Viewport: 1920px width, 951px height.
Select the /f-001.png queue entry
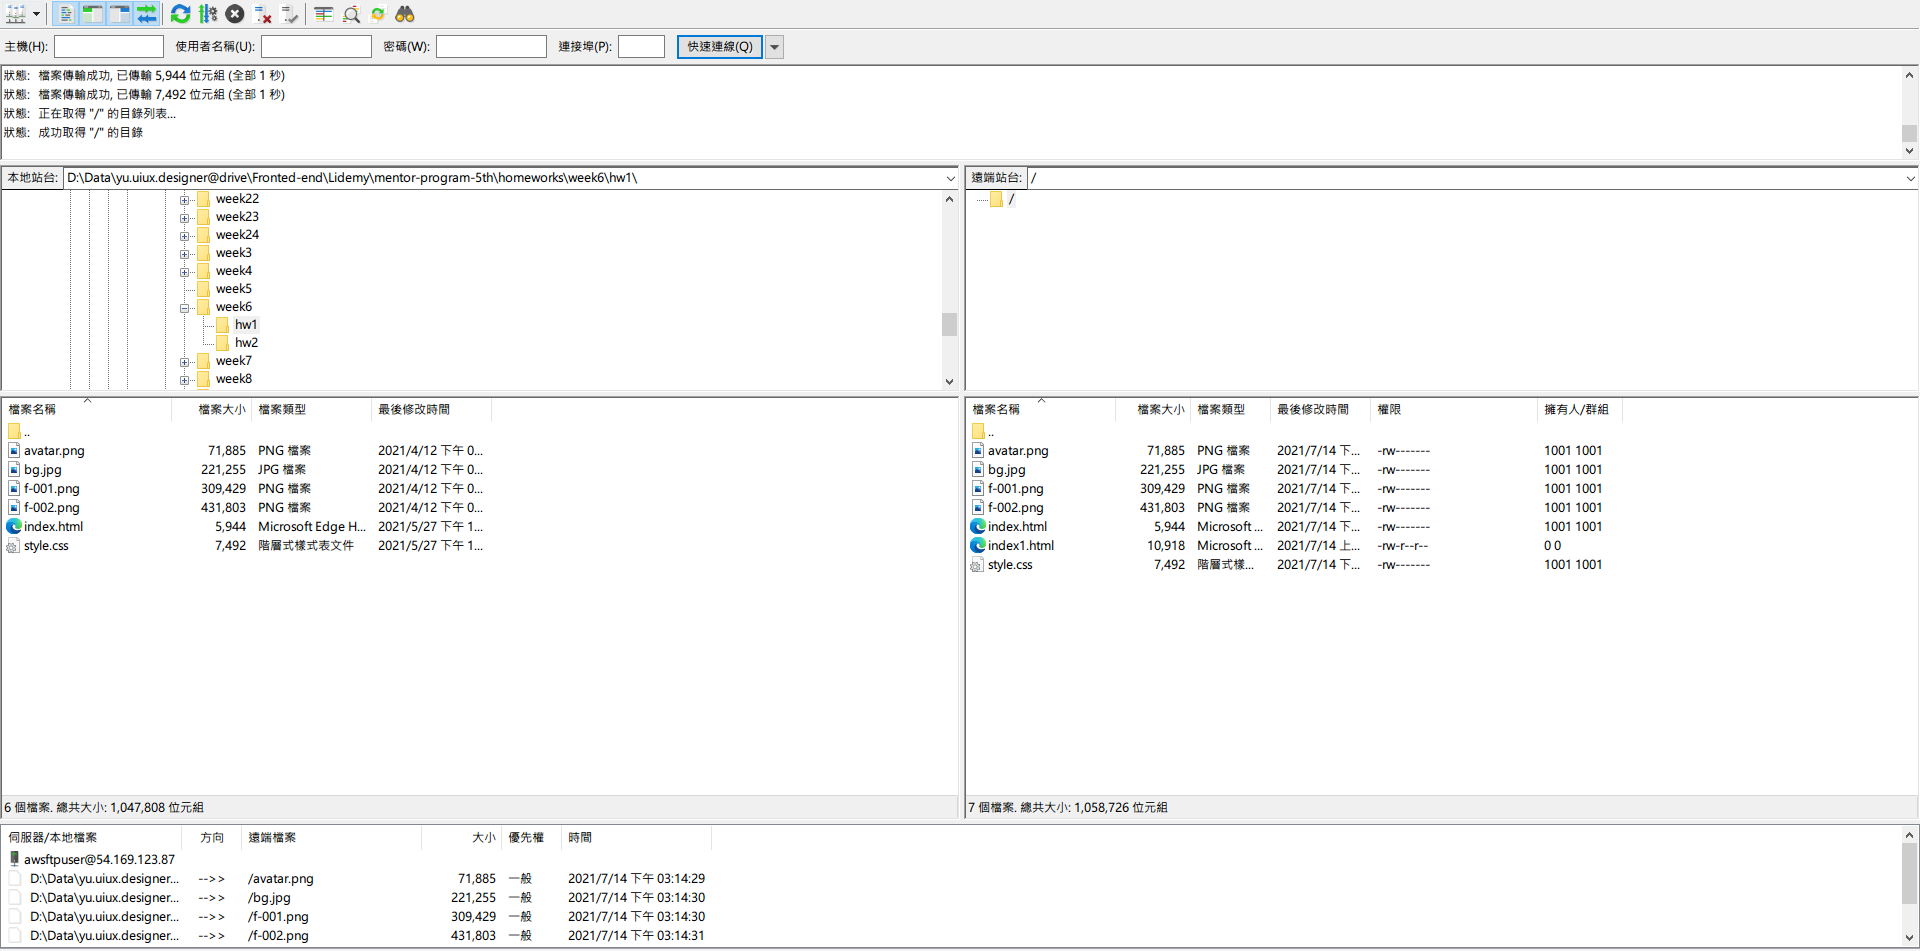(x=278, y=917)
